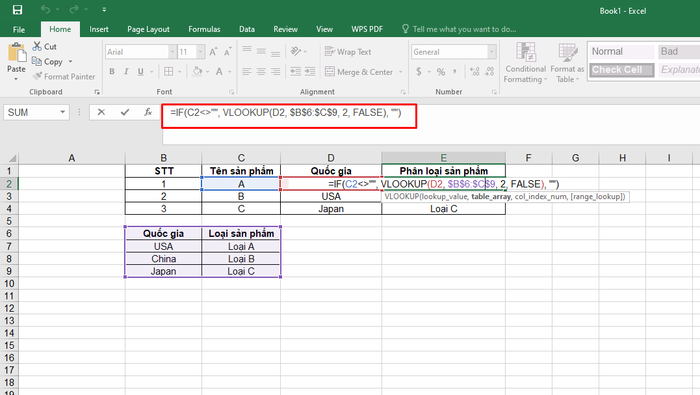Toggle Underline formatting

click(x=141, y=71)
